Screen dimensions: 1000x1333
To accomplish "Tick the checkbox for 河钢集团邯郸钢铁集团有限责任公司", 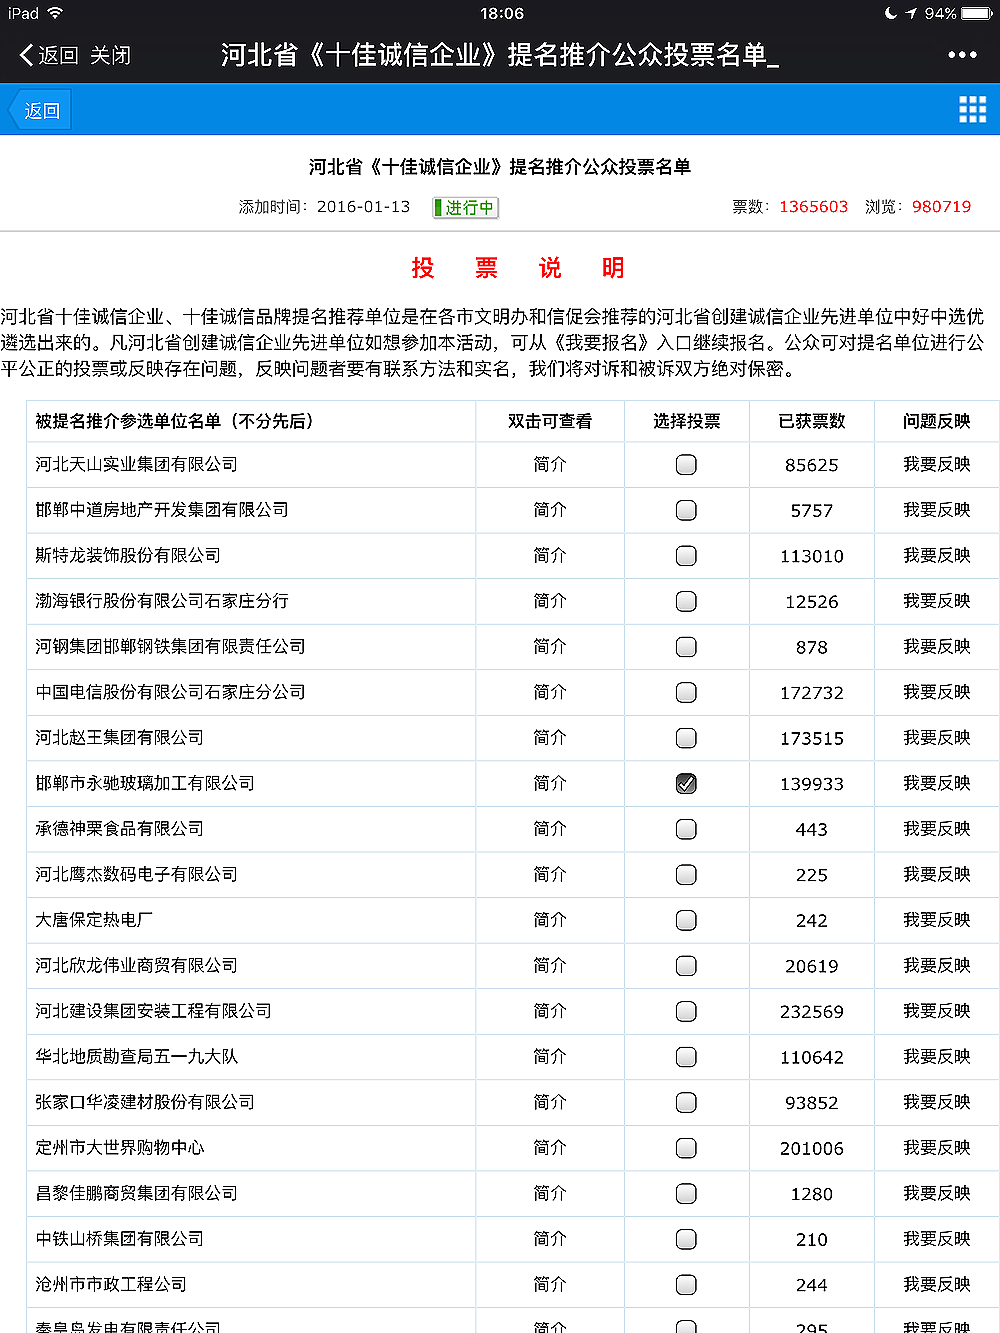I will coord(686,647).
